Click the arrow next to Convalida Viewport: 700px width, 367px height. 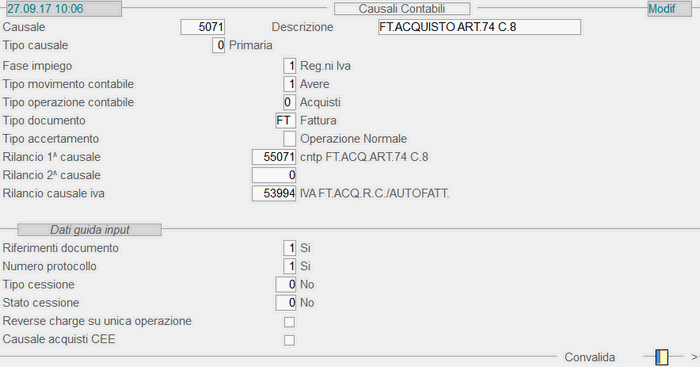coord(695,357)
